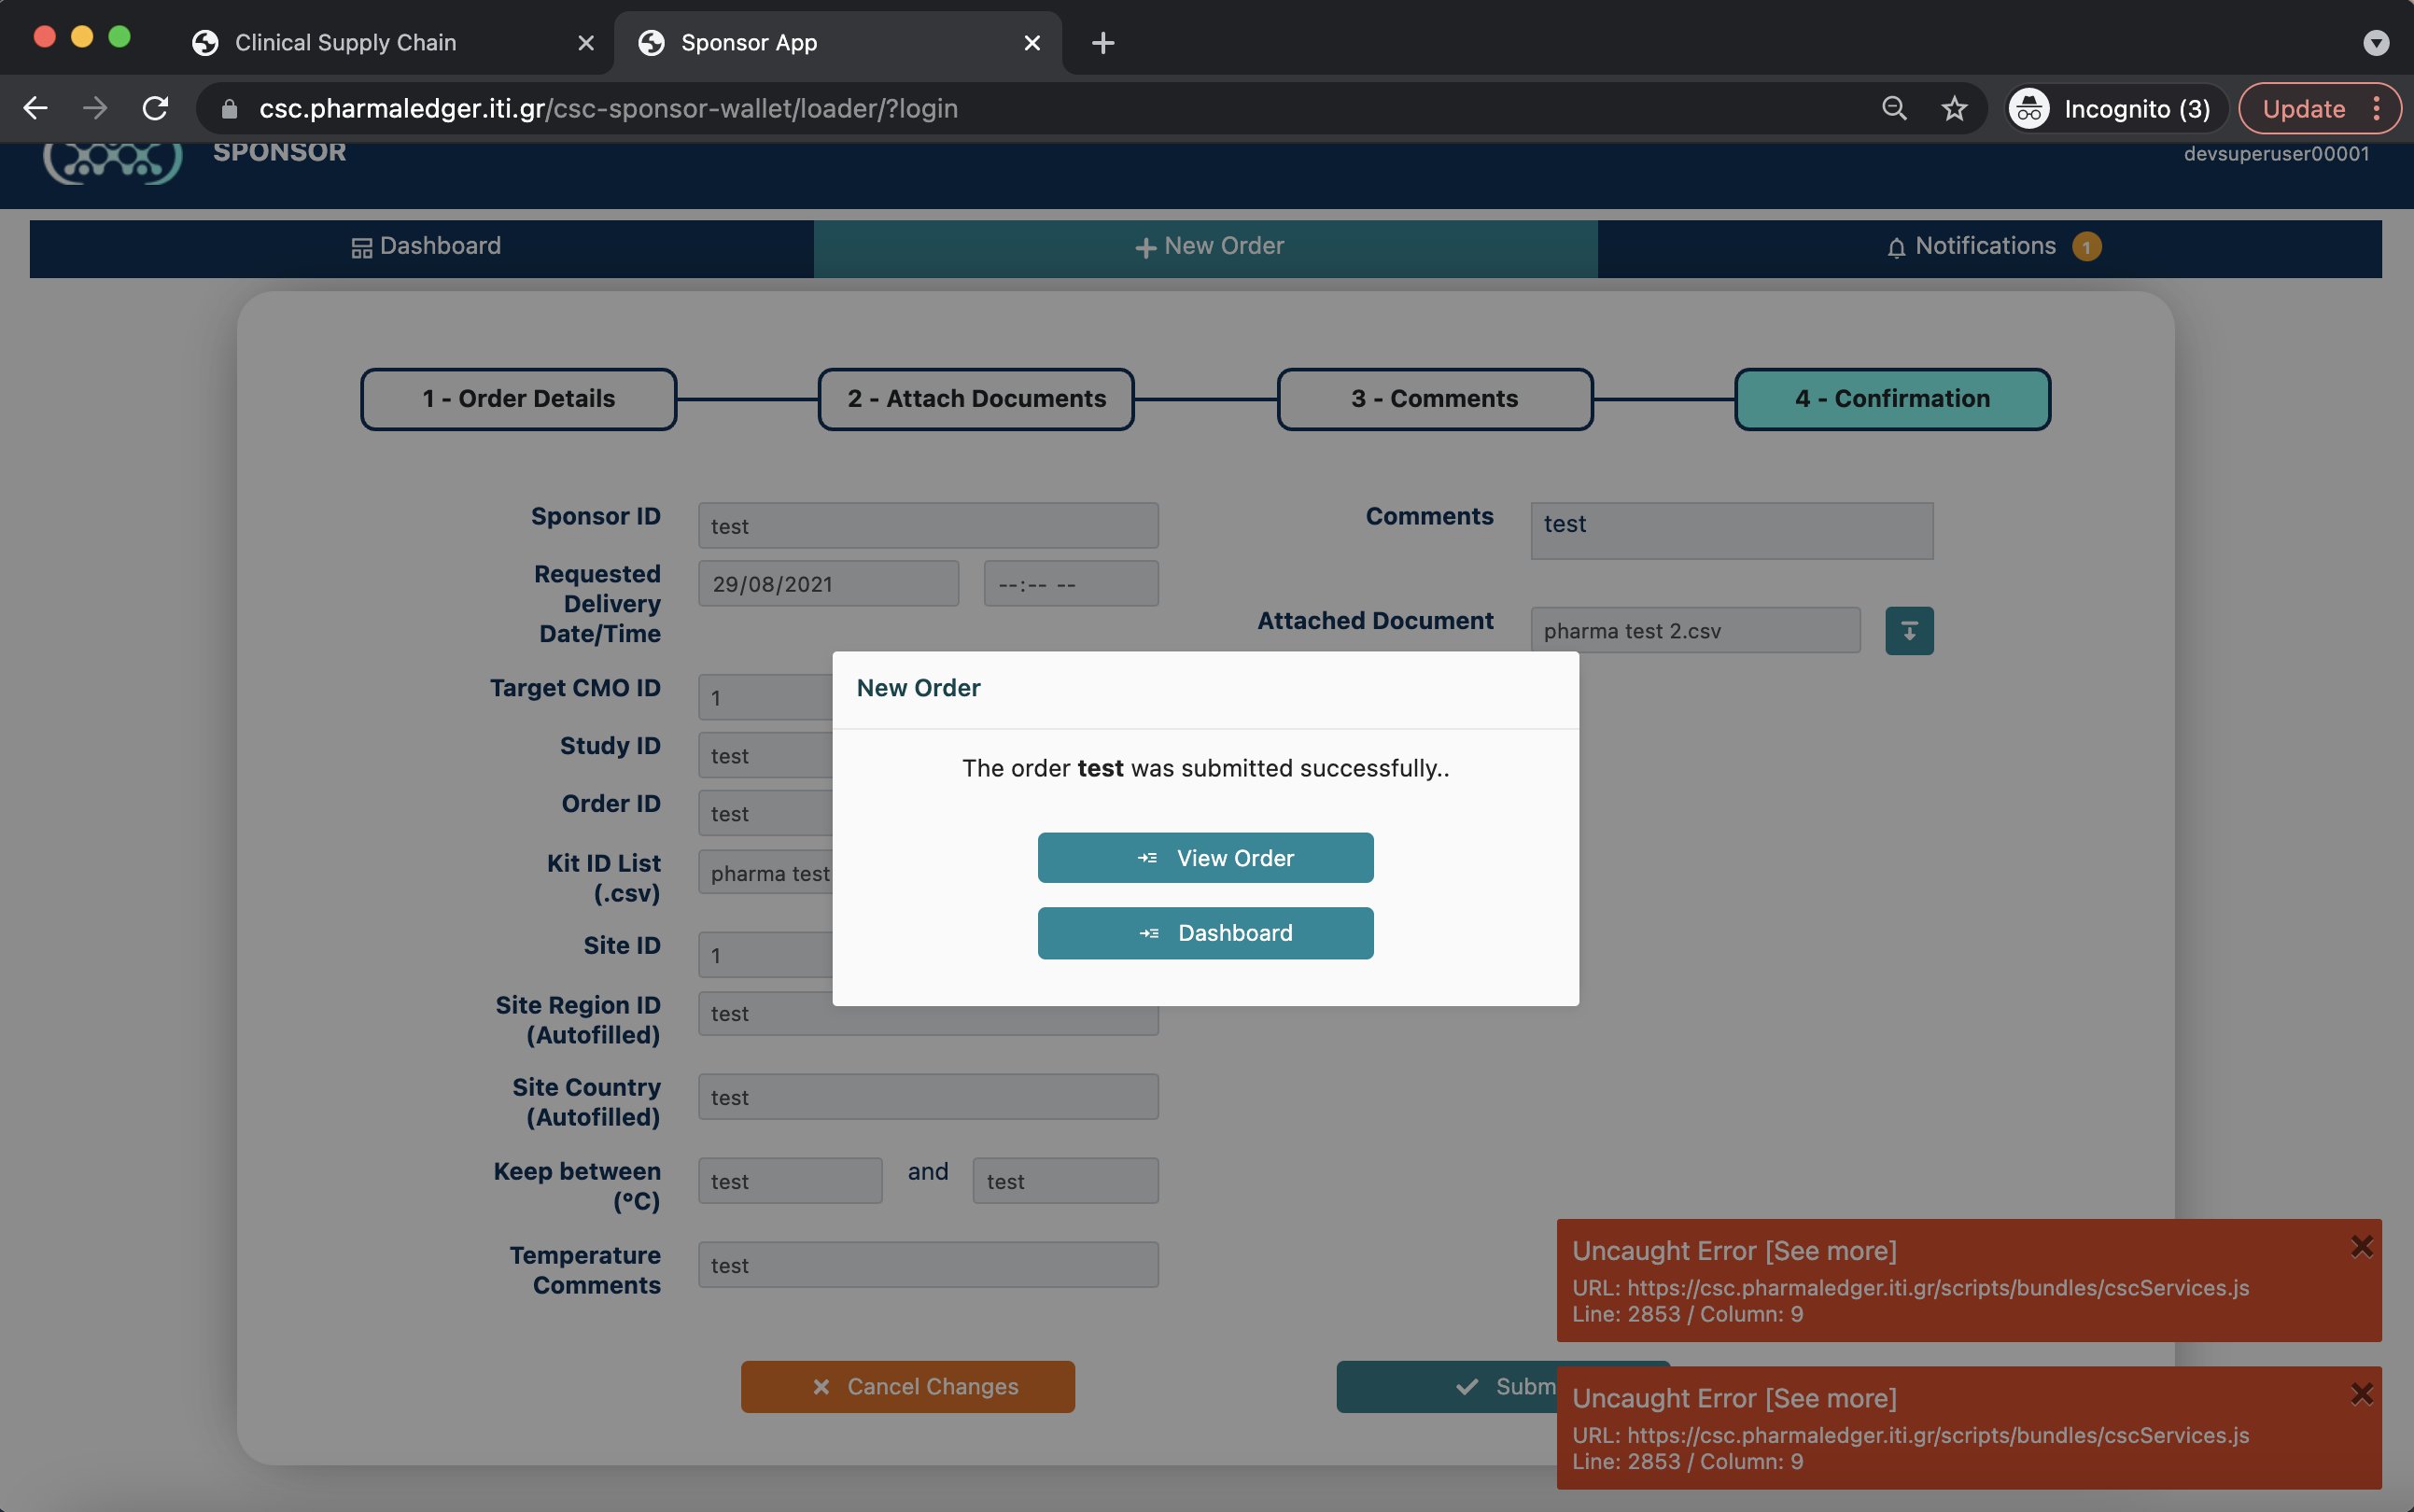Image resolution: width=2414 pixels, height=1512 pixels.
Task: Click the address bar URL
Action: point(608,108)
